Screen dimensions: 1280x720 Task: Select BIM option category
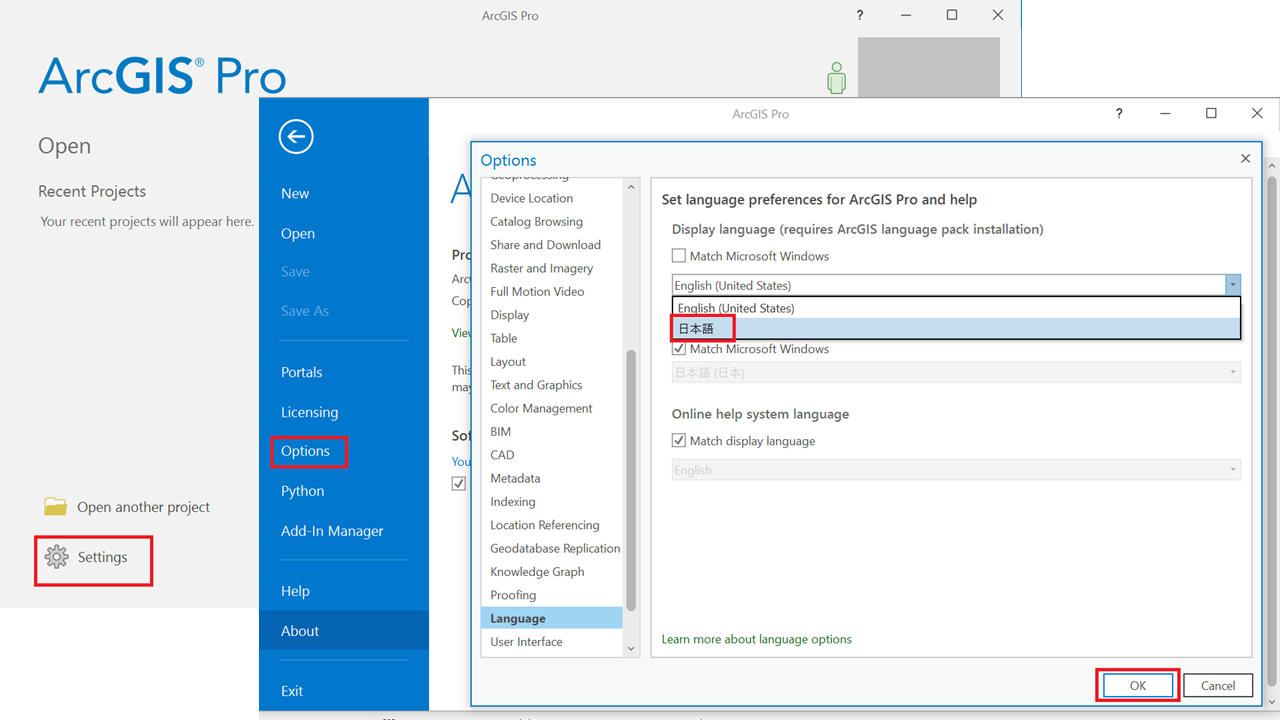[500, 432]
